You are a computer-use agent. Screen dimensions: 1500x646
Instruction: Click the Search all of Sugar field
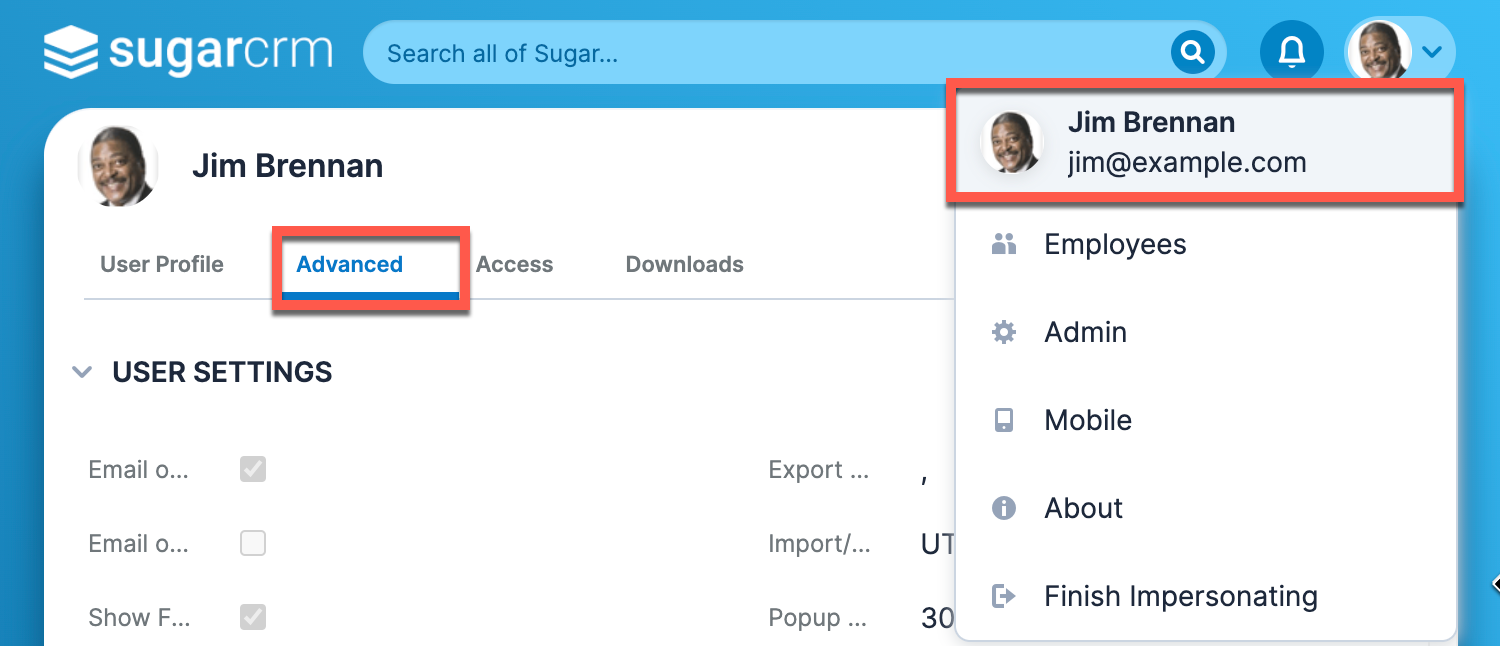point(760,52)
